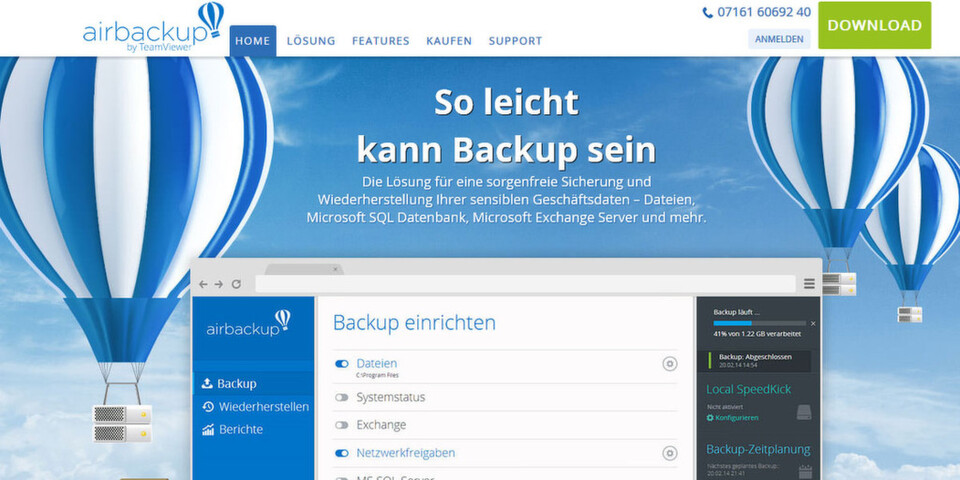Click the Netzwerkfreigaben label

point(405,453)
